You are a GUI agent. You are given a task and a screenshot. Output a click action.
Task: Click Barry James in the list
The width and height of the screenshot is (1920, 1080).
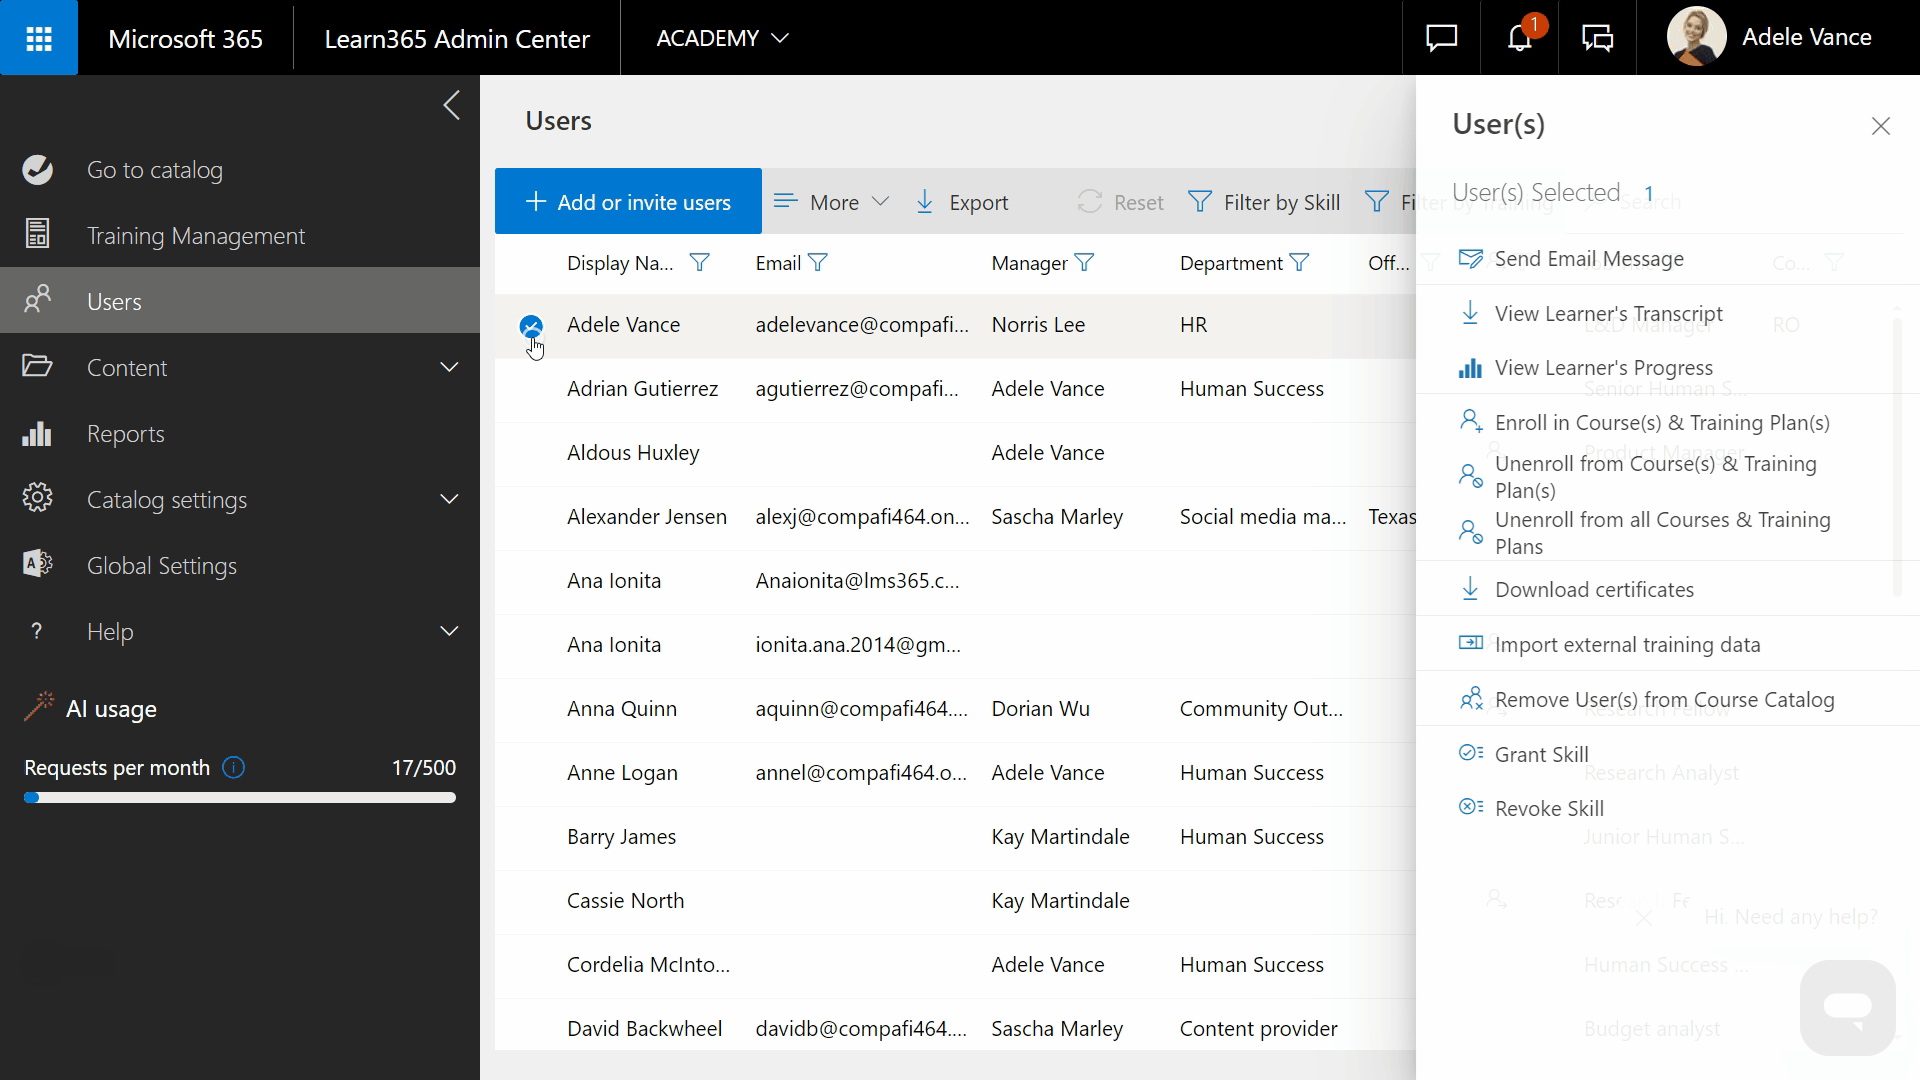pos(621,837)
